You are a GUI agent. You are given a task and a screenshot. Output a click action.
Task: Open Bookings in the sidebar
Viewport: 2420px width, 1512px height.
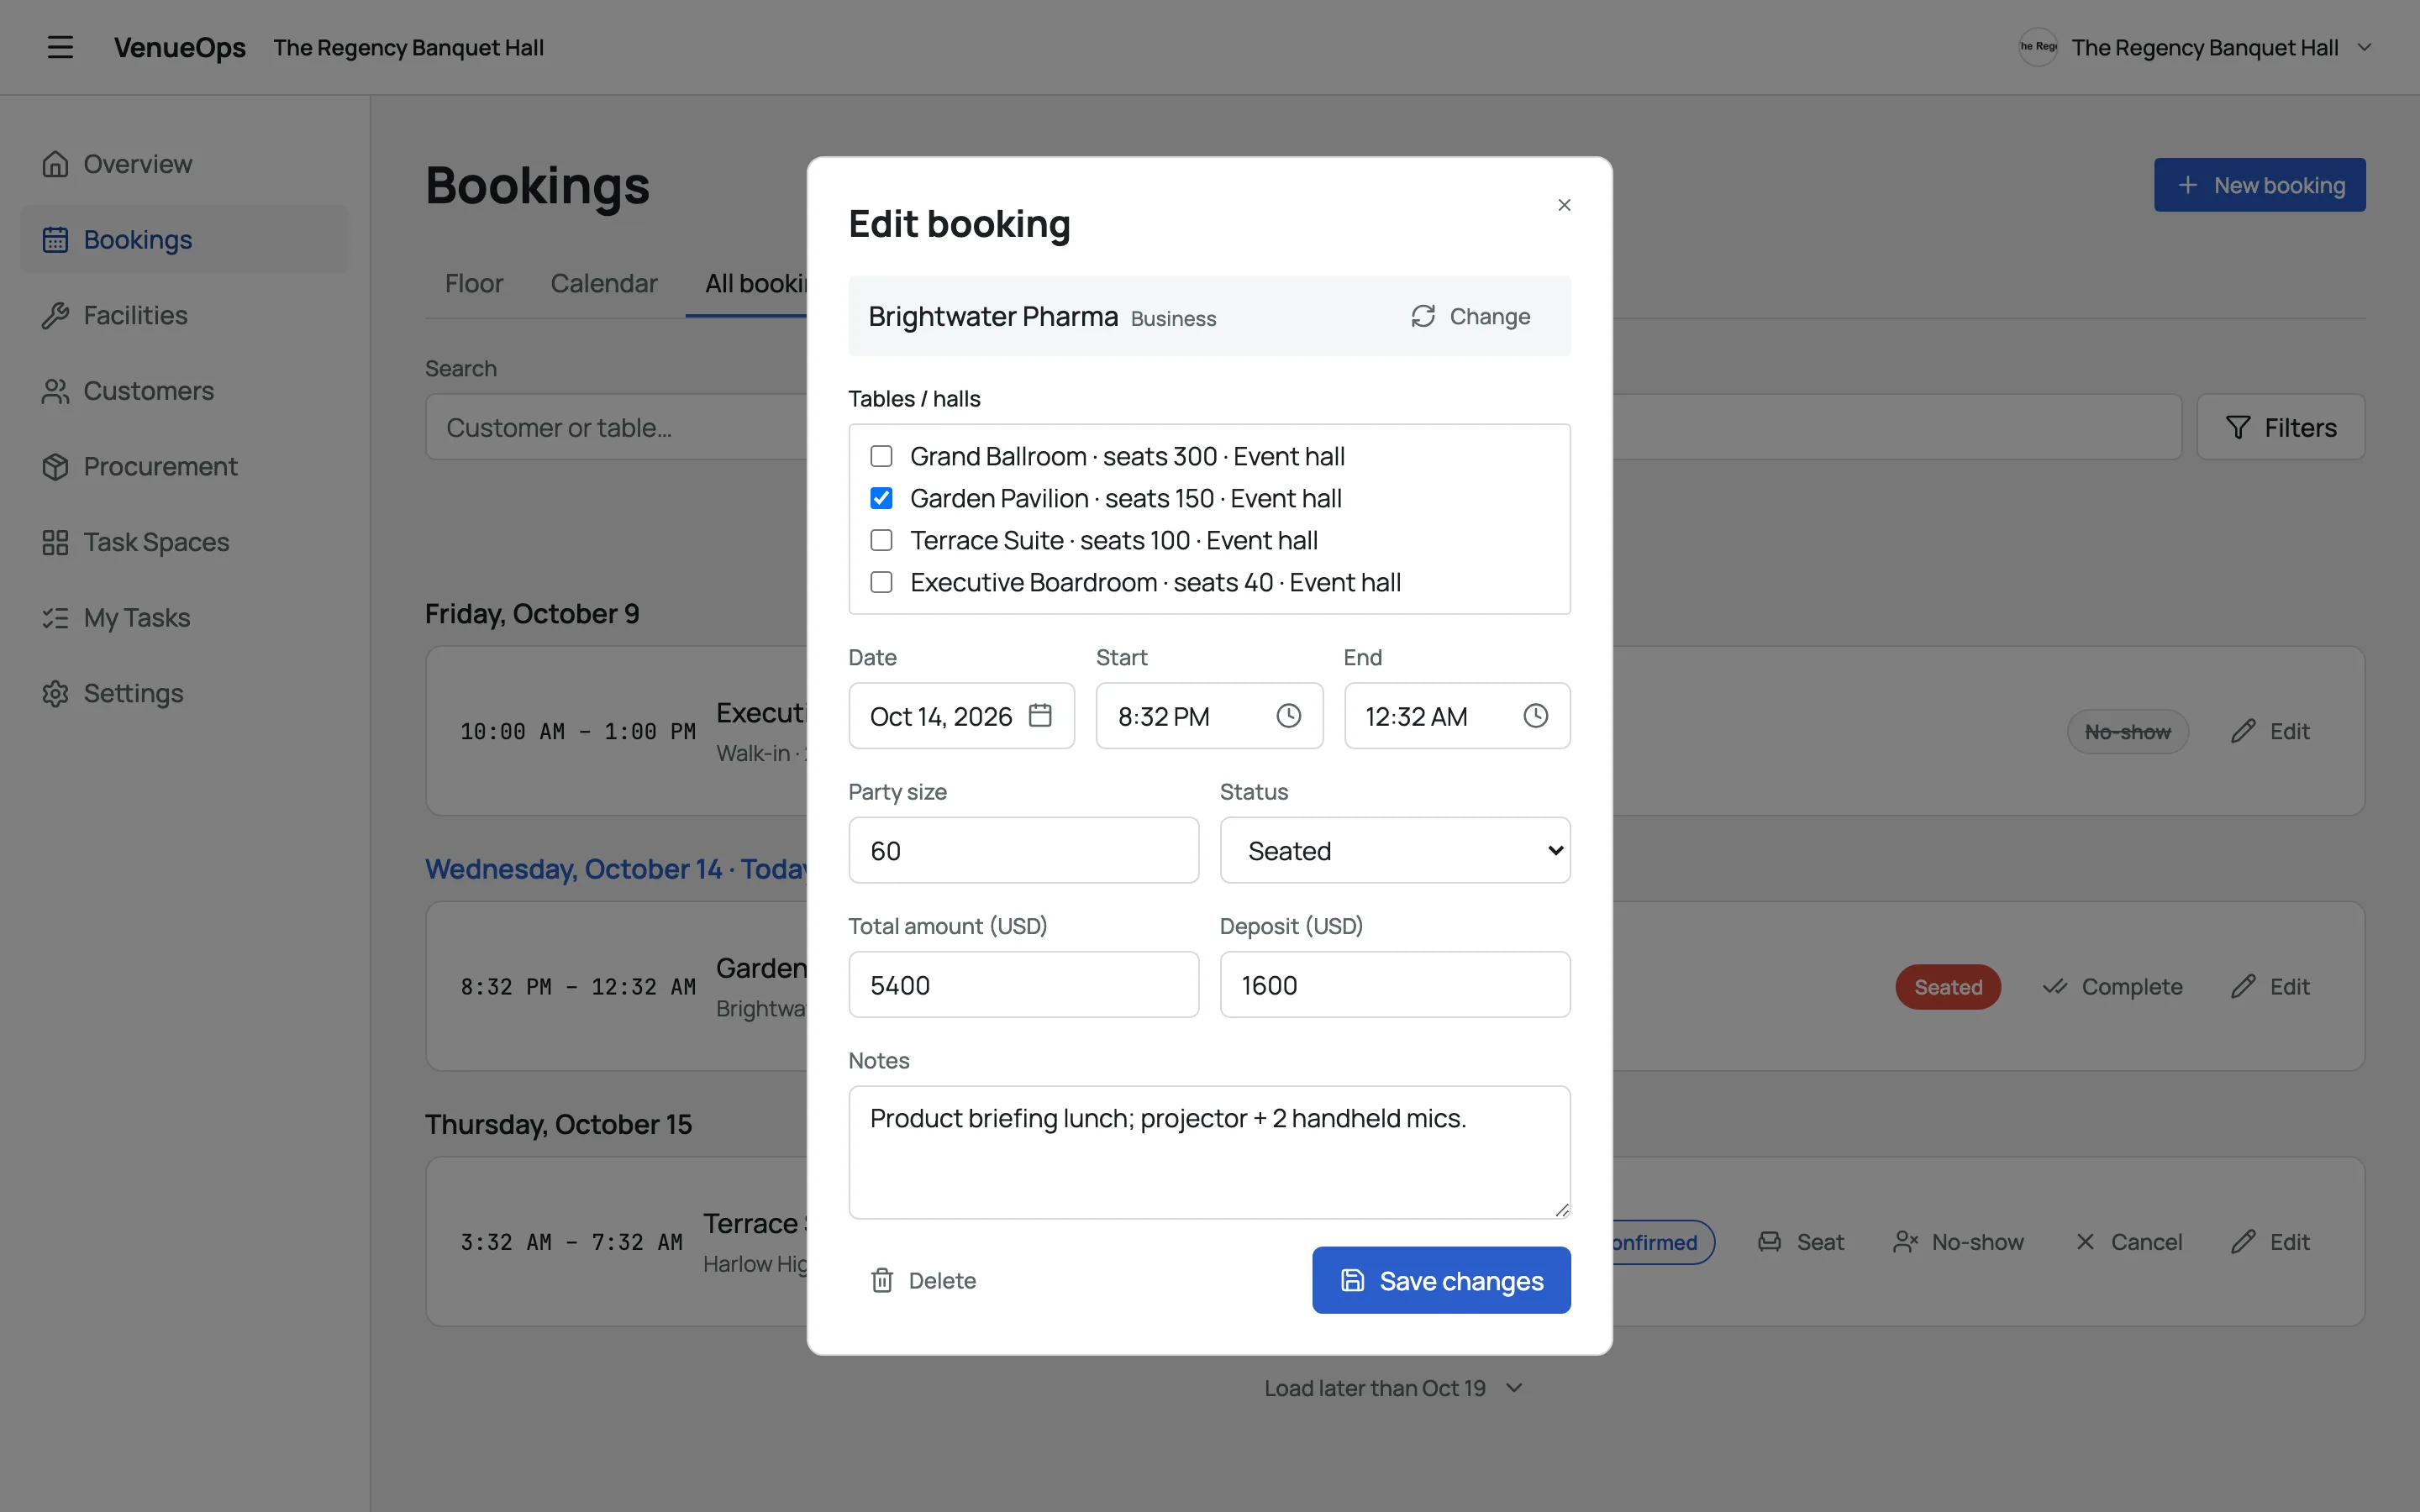[185, 239]
